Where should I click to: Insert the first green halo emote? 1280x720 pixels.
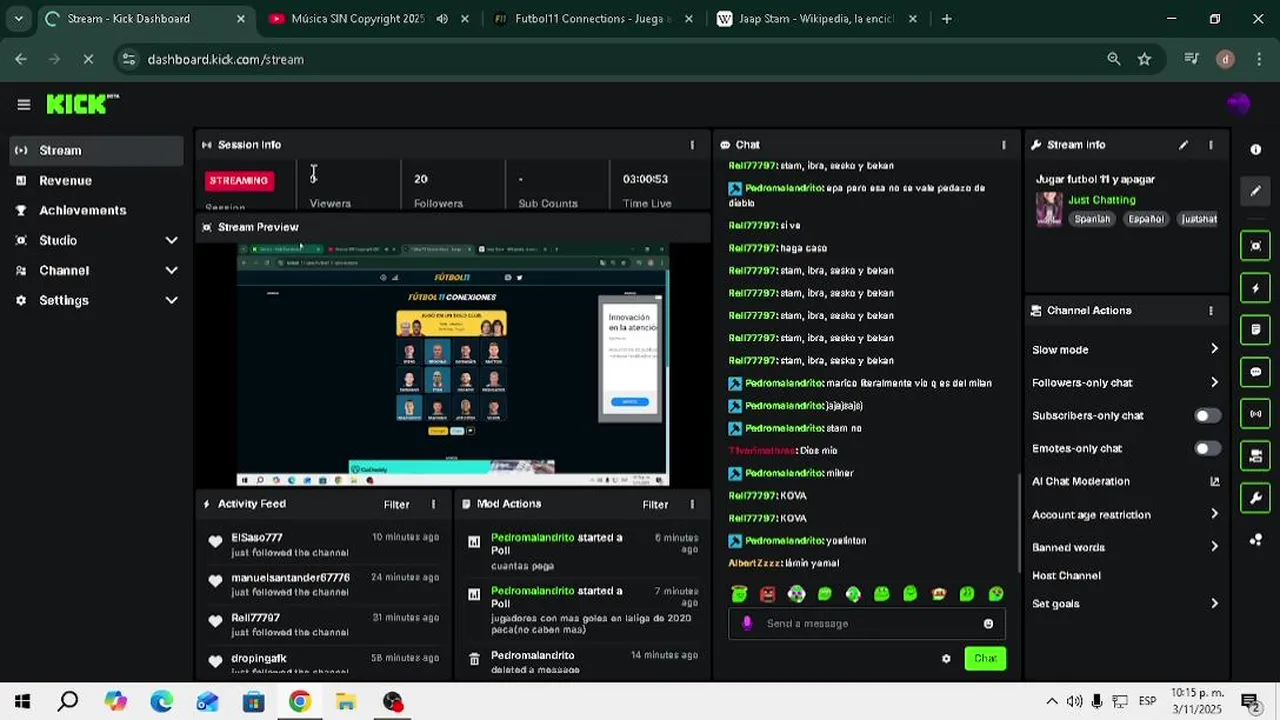pos(739,594)
